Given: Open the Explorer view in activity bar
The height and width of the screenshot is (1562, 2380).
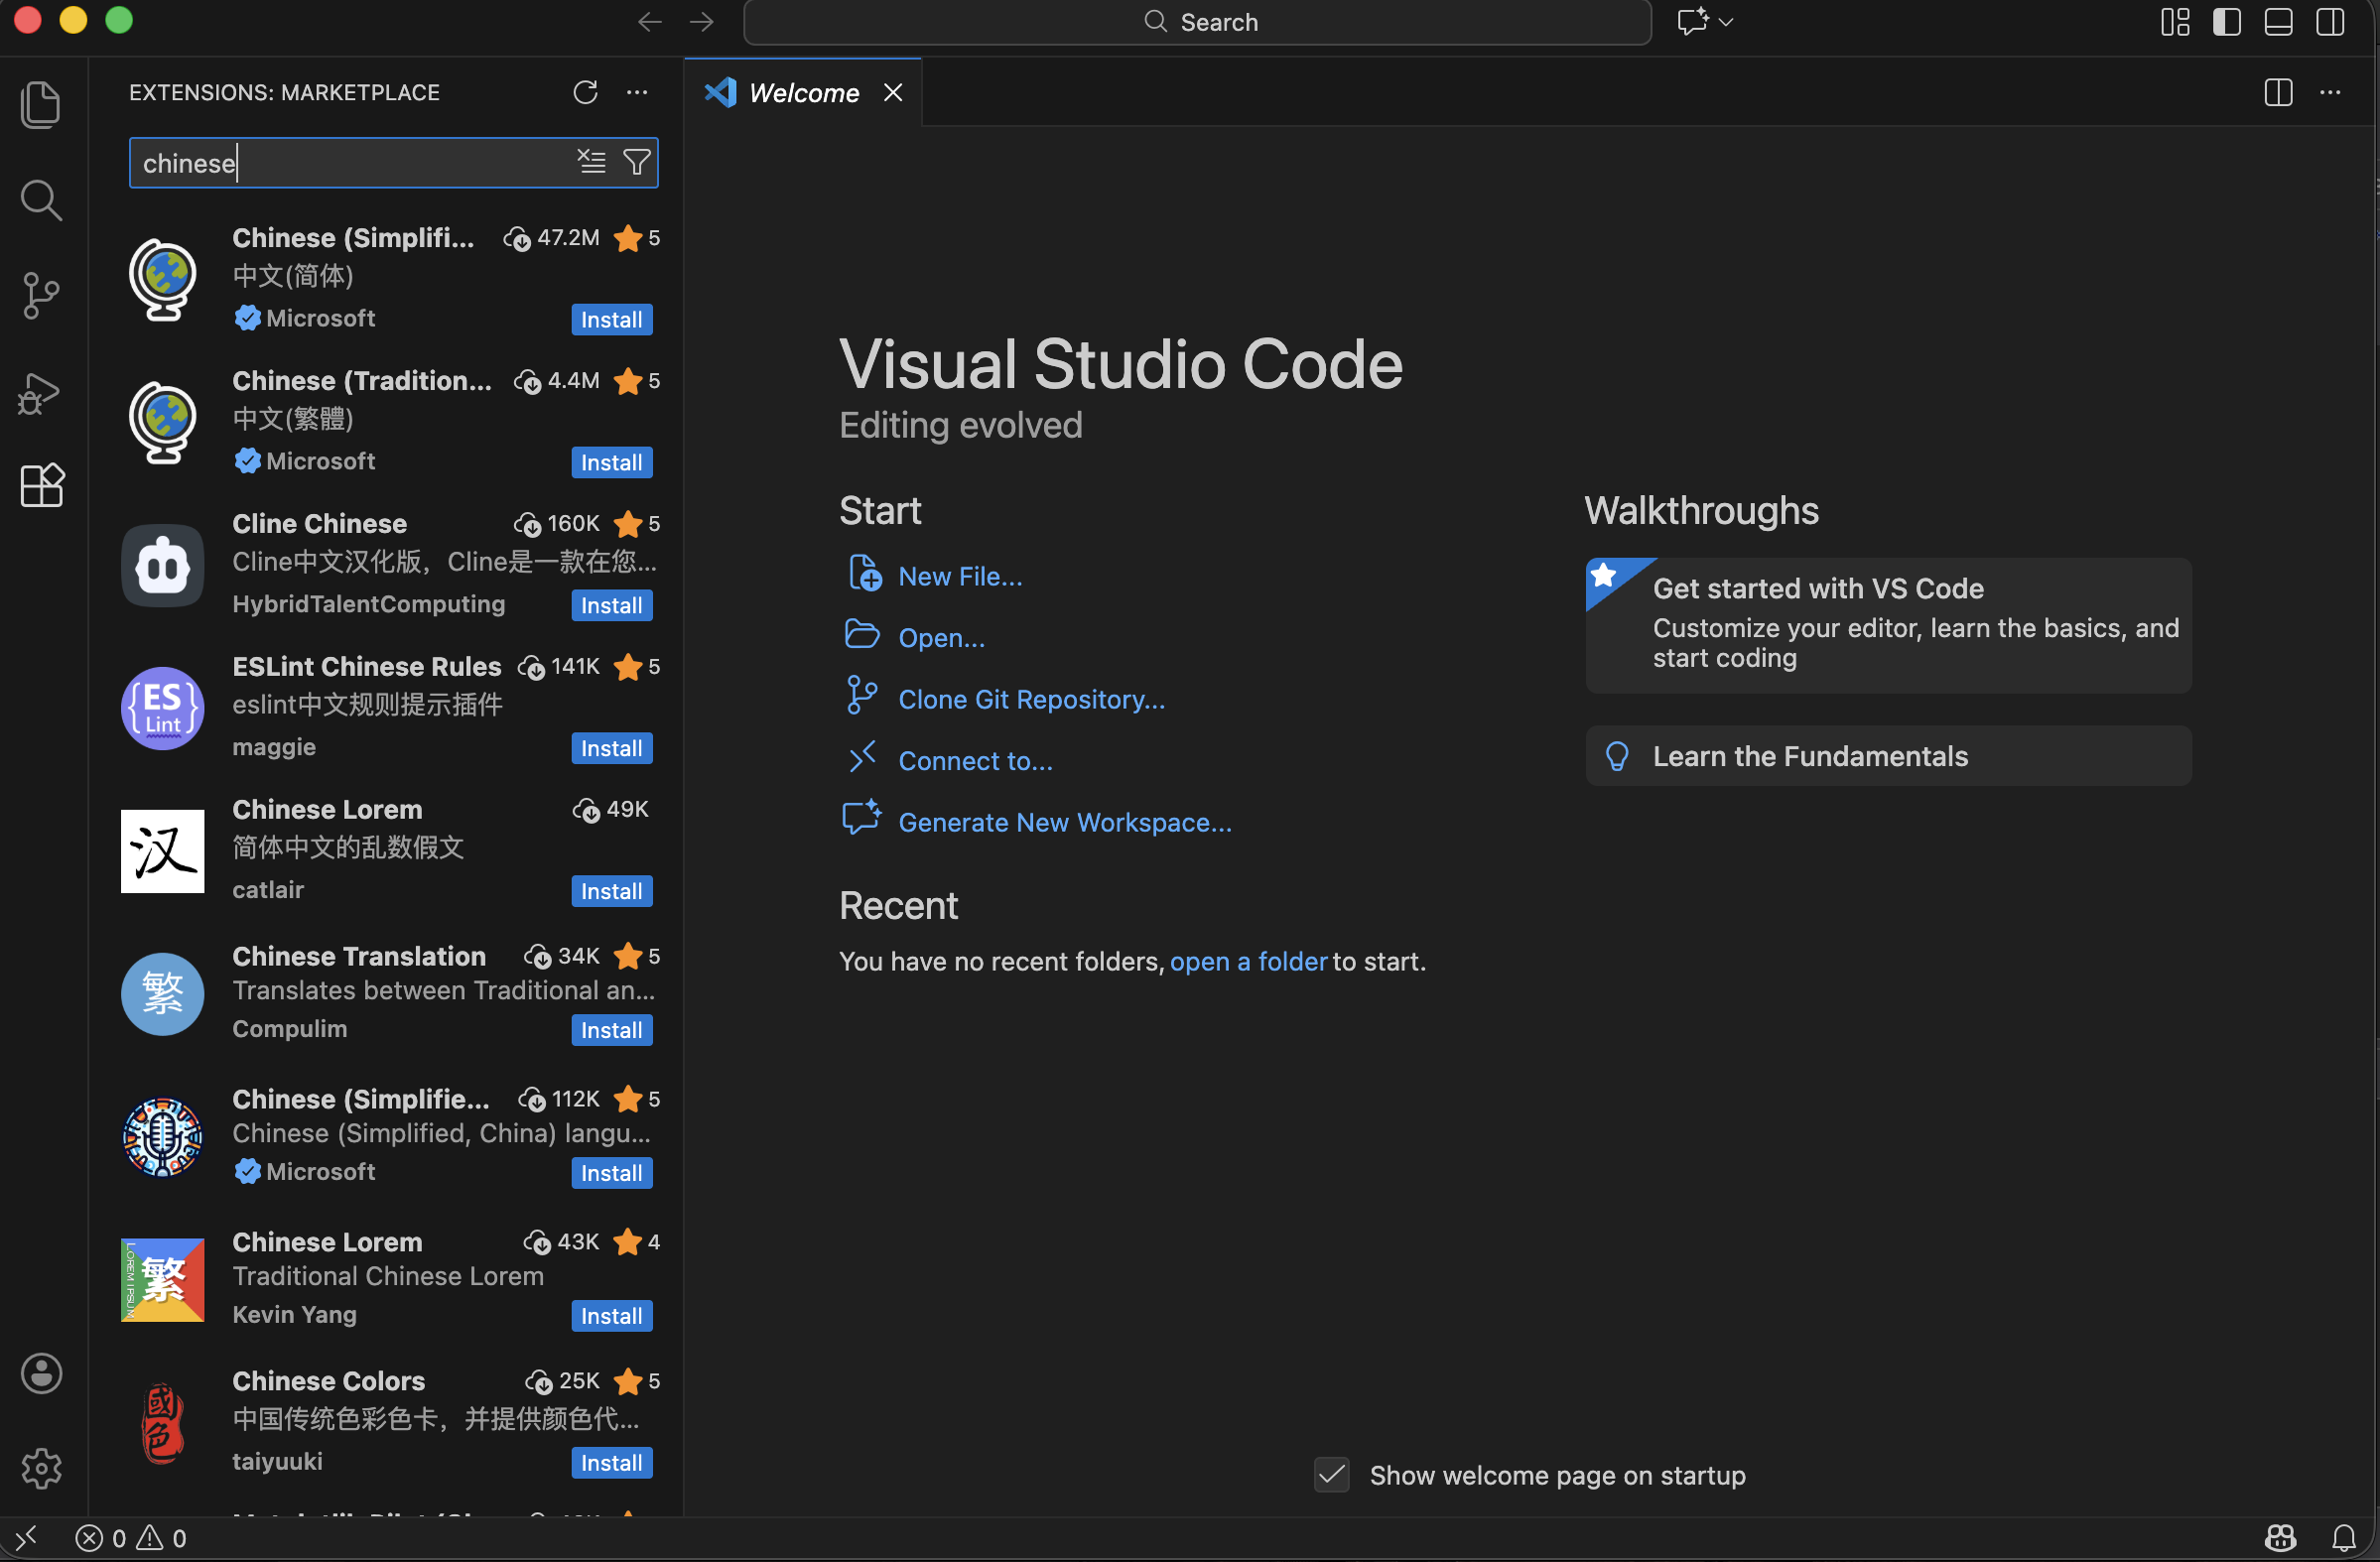Looking at the screenshot, I should 41,104.
